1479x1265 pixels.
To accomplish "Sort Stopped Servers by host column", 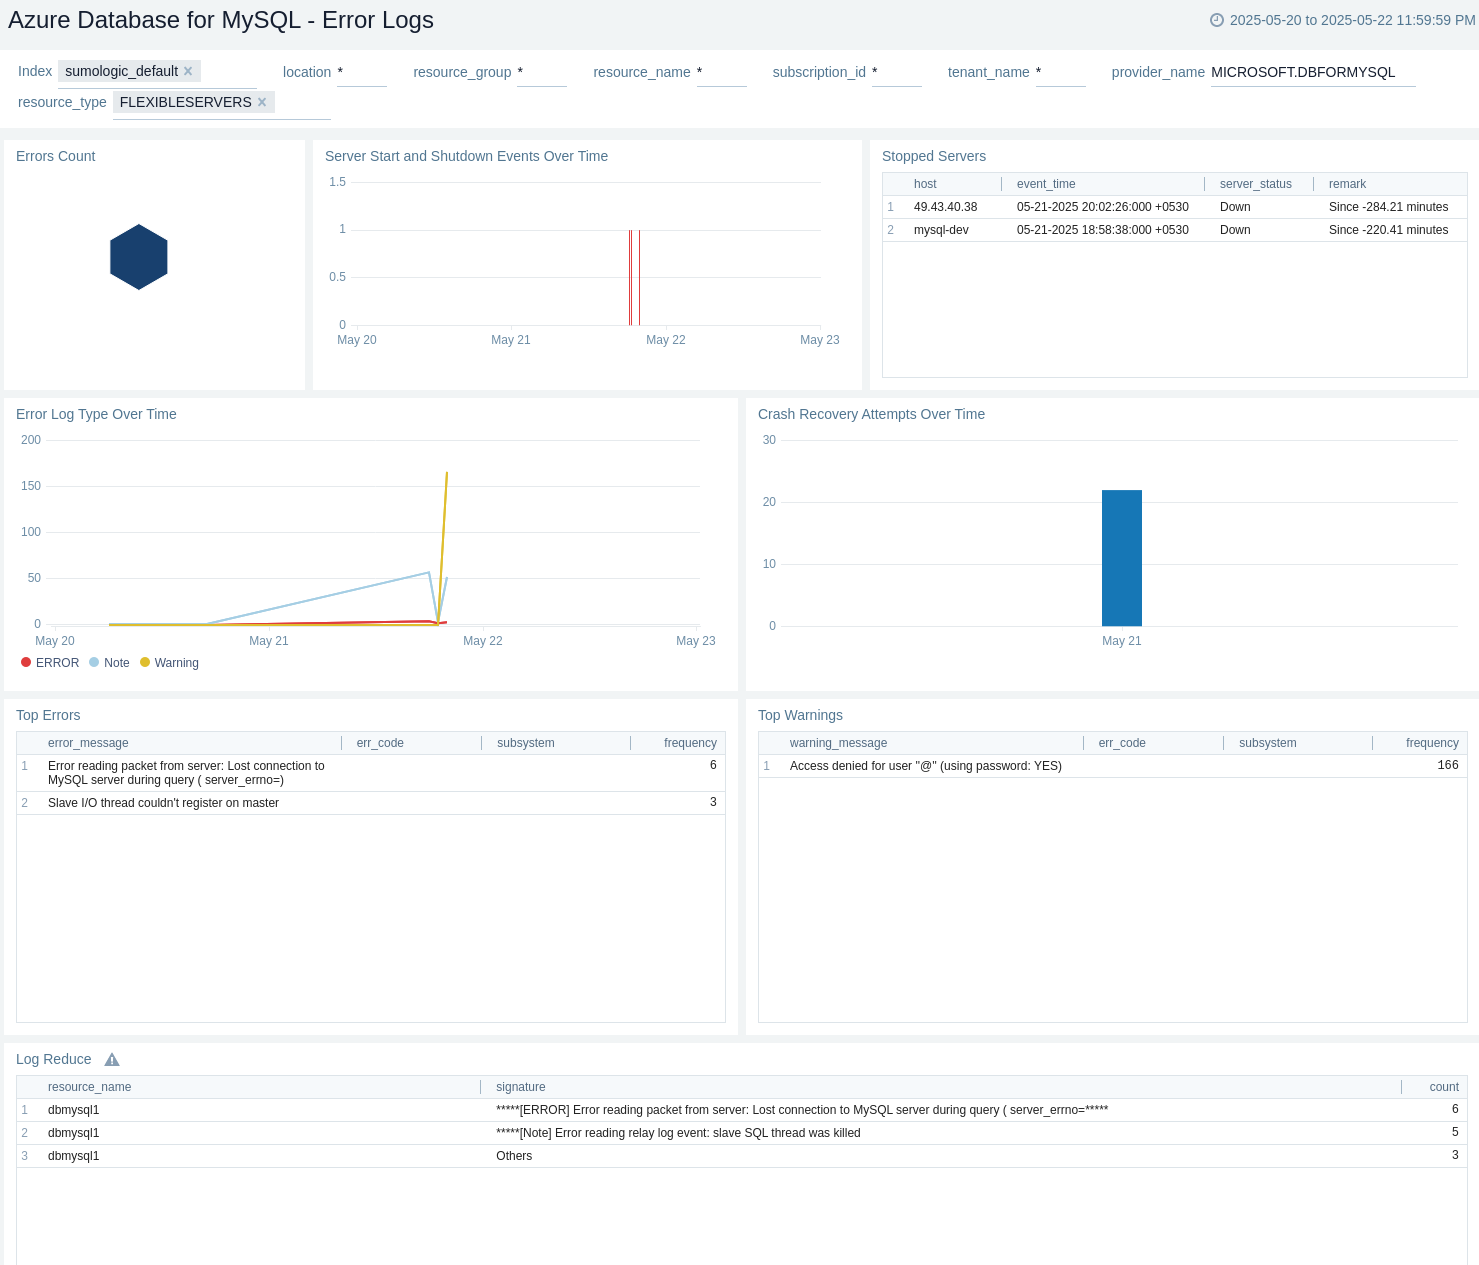I will [925, 184].
